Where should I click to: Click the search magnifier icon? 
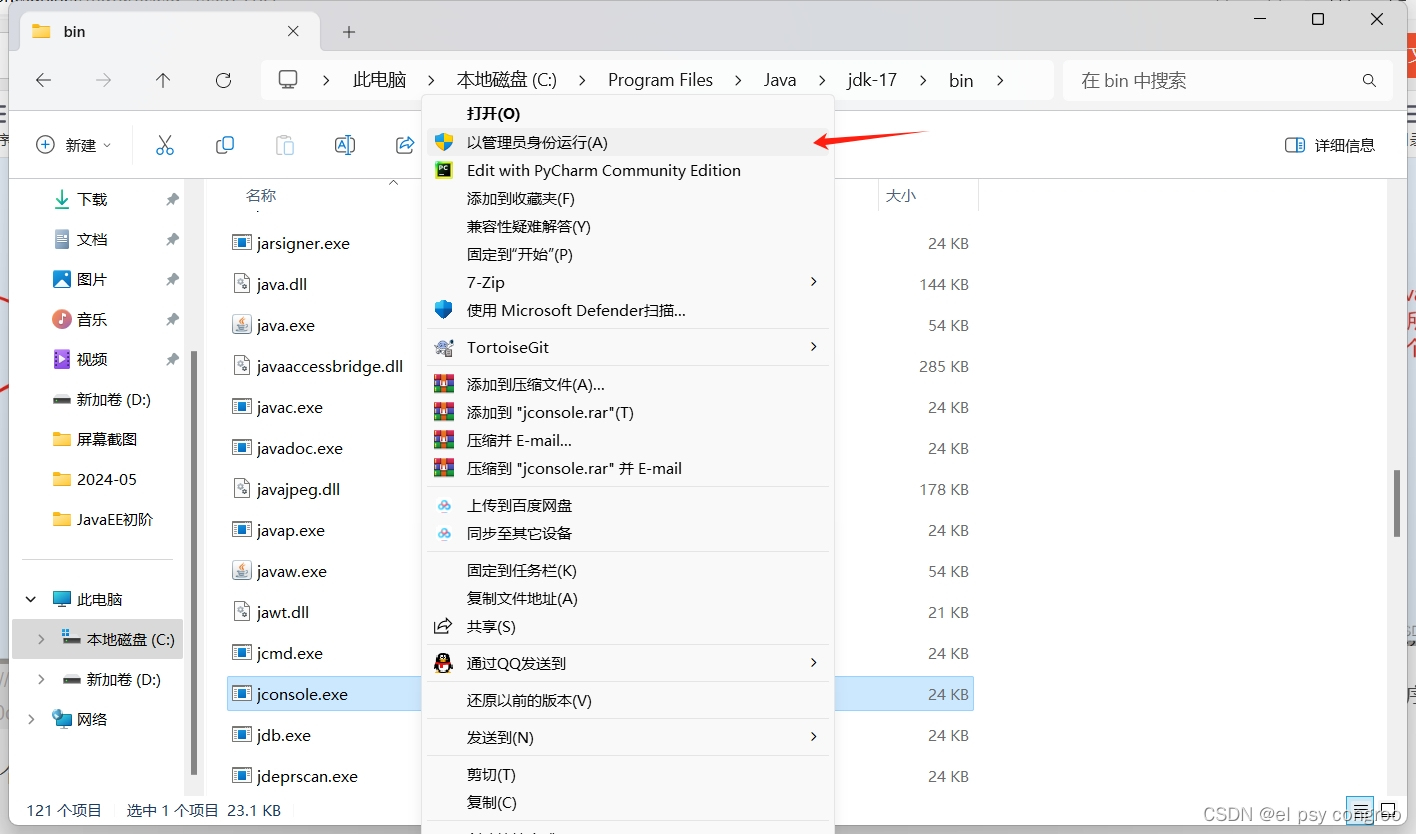click(1370, 80)
